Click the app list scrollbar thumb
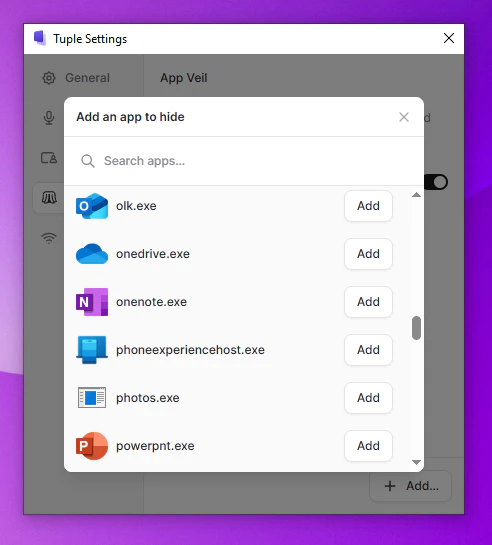 [x=416, y=328]
